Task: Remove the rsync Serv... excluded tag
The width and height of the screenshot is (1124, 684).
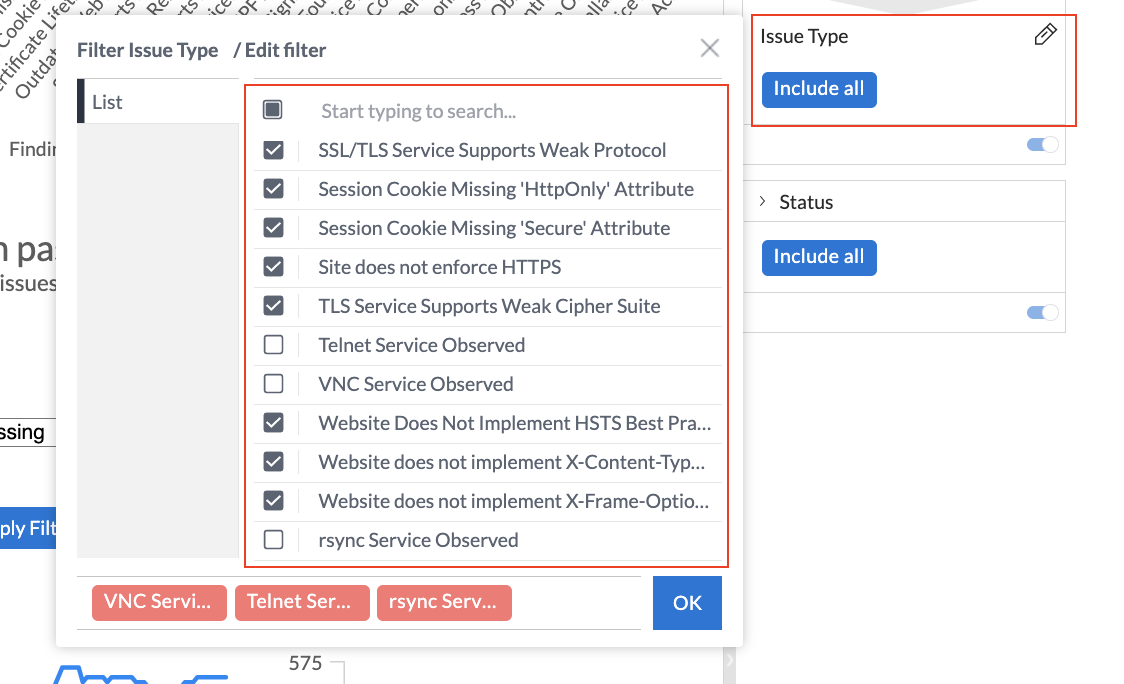Action: 444,602
